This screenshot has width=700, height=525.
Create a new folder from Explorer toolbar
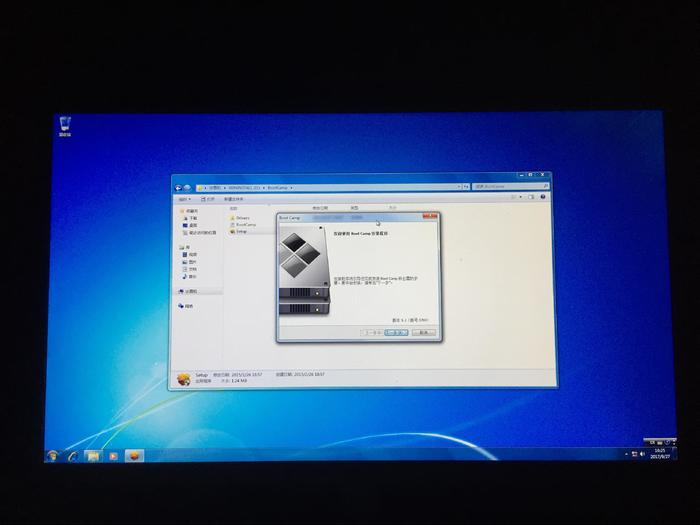[233, 199]
